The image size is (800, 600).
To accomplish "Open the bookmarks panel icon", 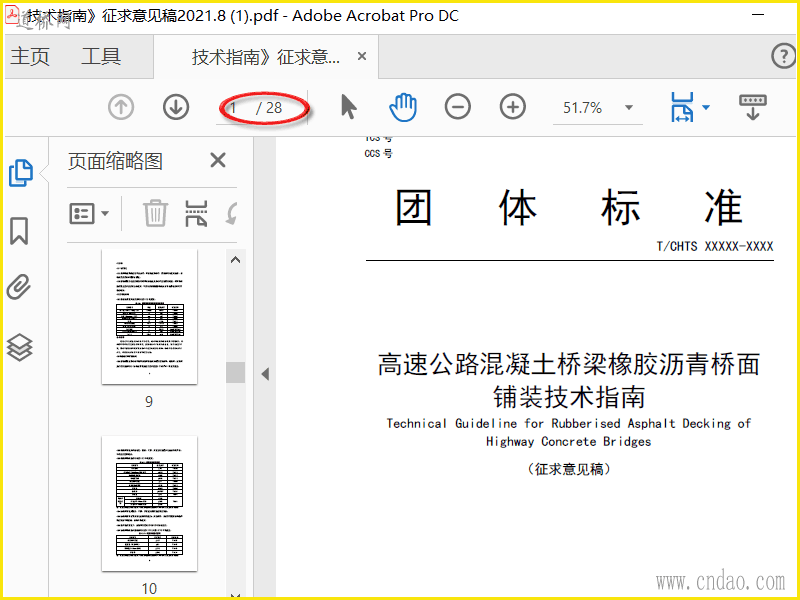I will [19, 231].
